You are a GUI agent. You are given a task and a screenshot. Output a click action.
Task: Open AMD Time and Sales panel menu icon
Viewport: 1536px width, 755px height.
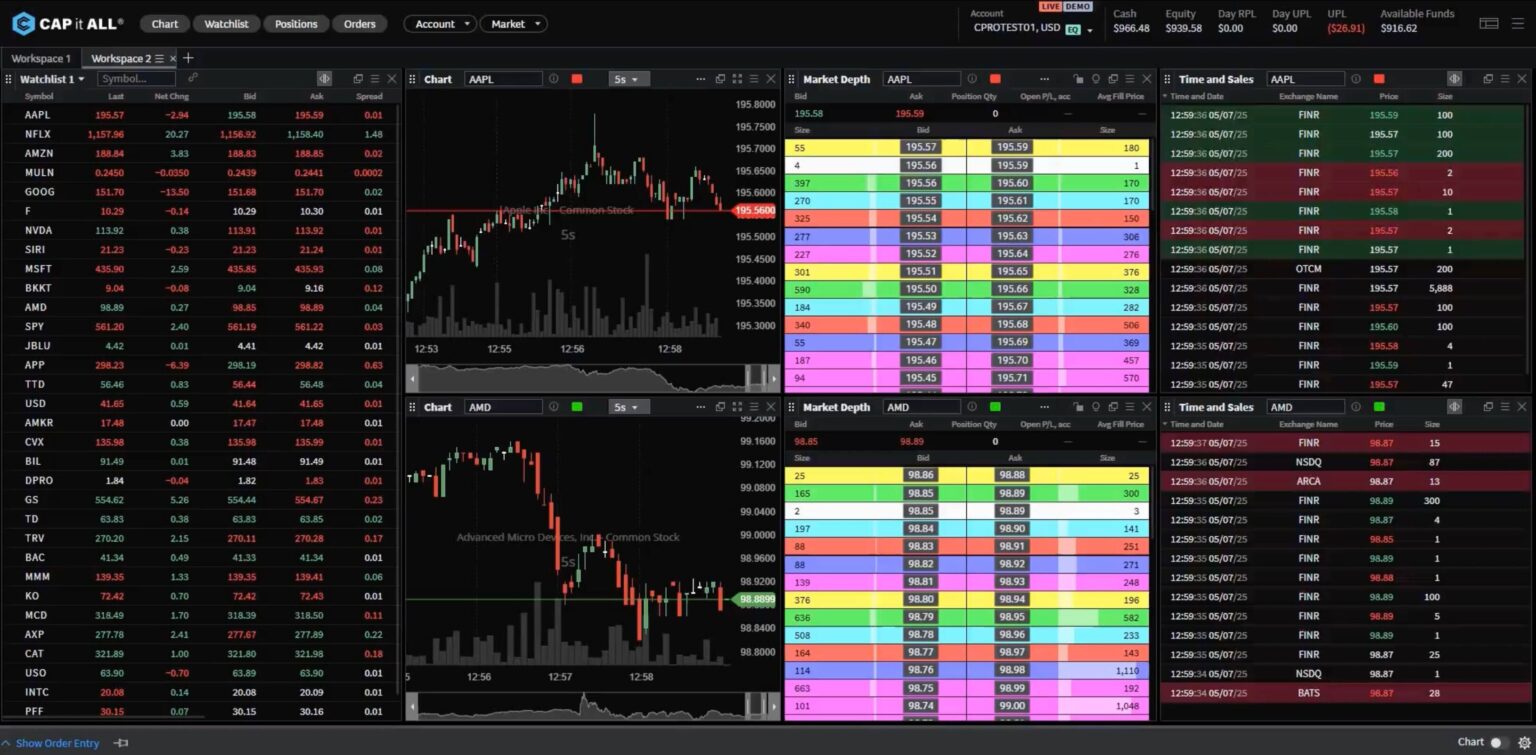pyautogui.click(x=1505, y=407)
